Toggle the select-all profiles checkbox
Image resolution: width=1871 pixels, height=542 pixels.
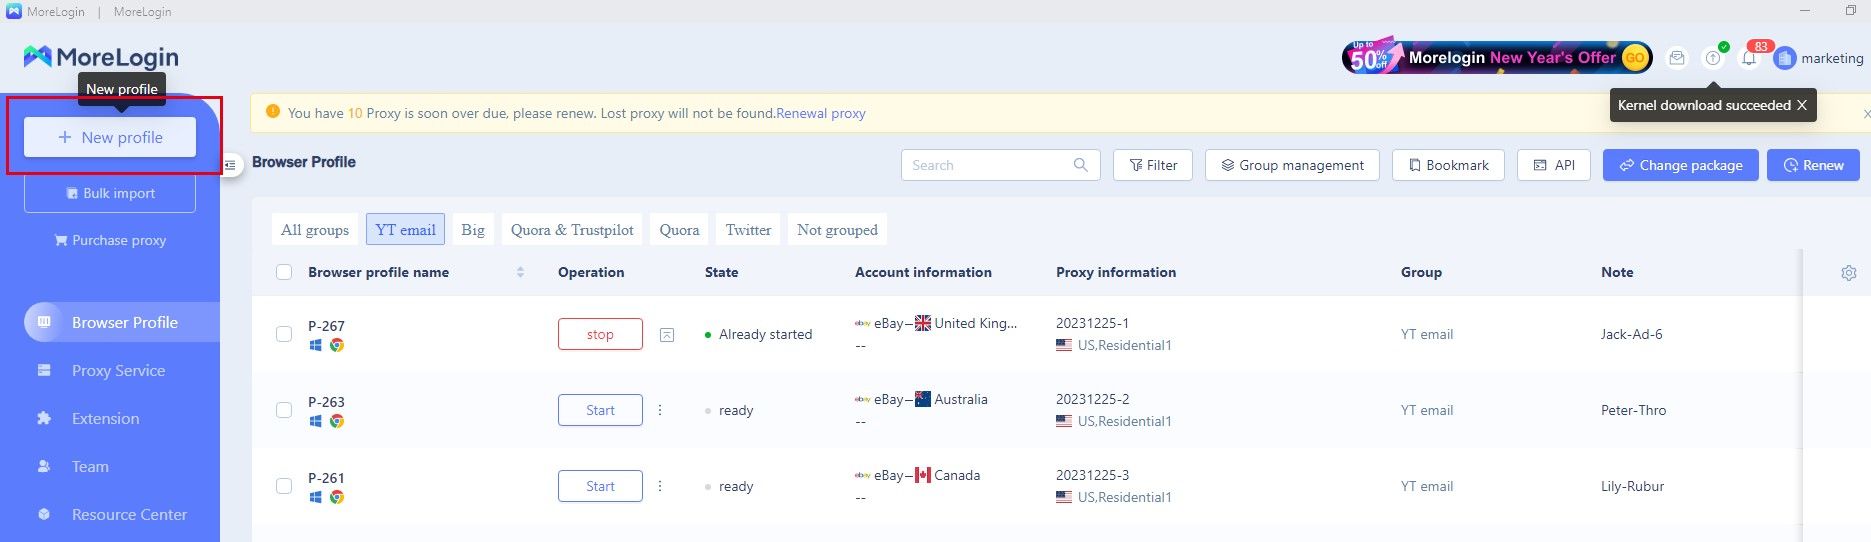(284, 272)
